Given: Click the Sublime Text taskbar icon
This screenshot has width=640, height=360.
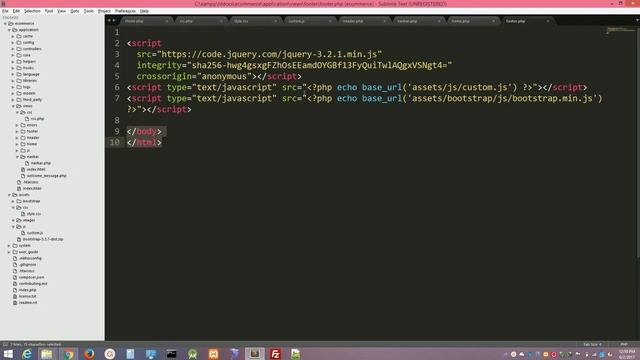Looking at the screenshot, I should click(255, 354).
